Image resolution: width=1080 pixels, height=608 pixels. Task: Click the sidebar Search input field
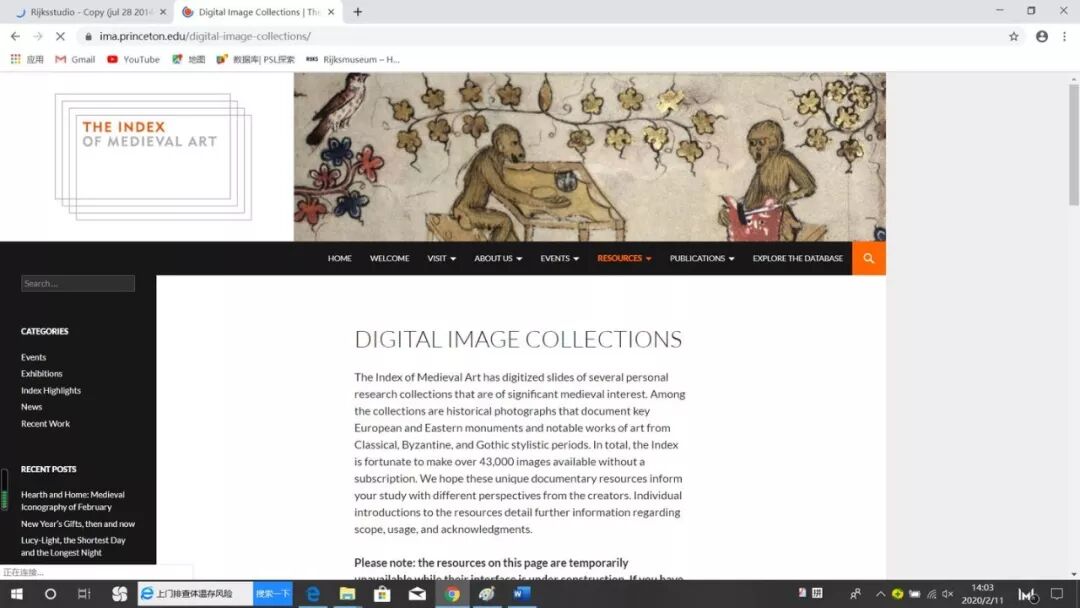[x=78, y=284]
